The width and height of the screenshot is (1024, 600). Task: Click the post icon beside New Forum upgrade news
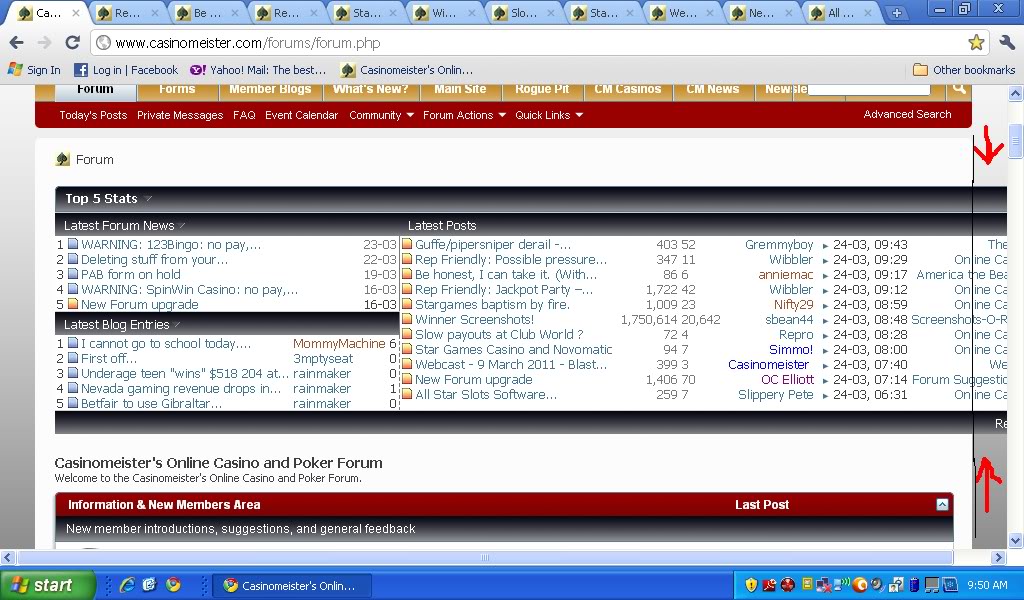[73, 304]
